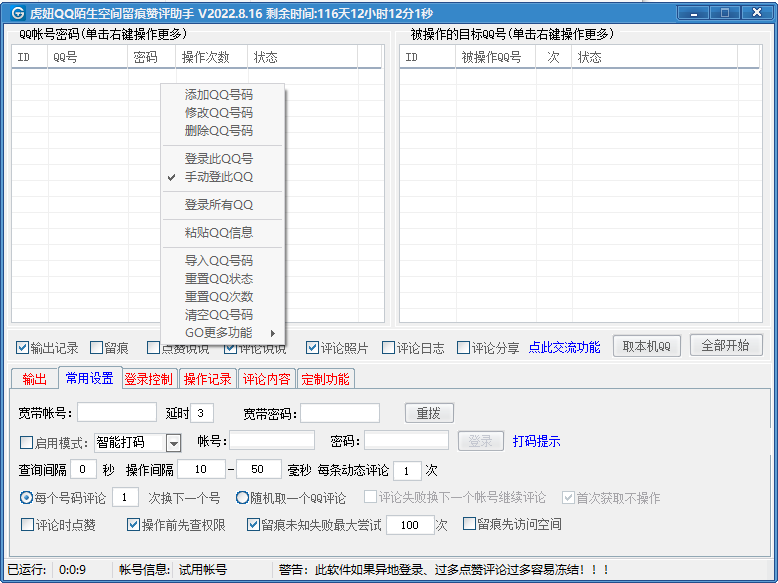The image size is (778, 583).
Task: Click the 试用帐号 status bar text
Action: pyautogui.click(x=203, y=570)
